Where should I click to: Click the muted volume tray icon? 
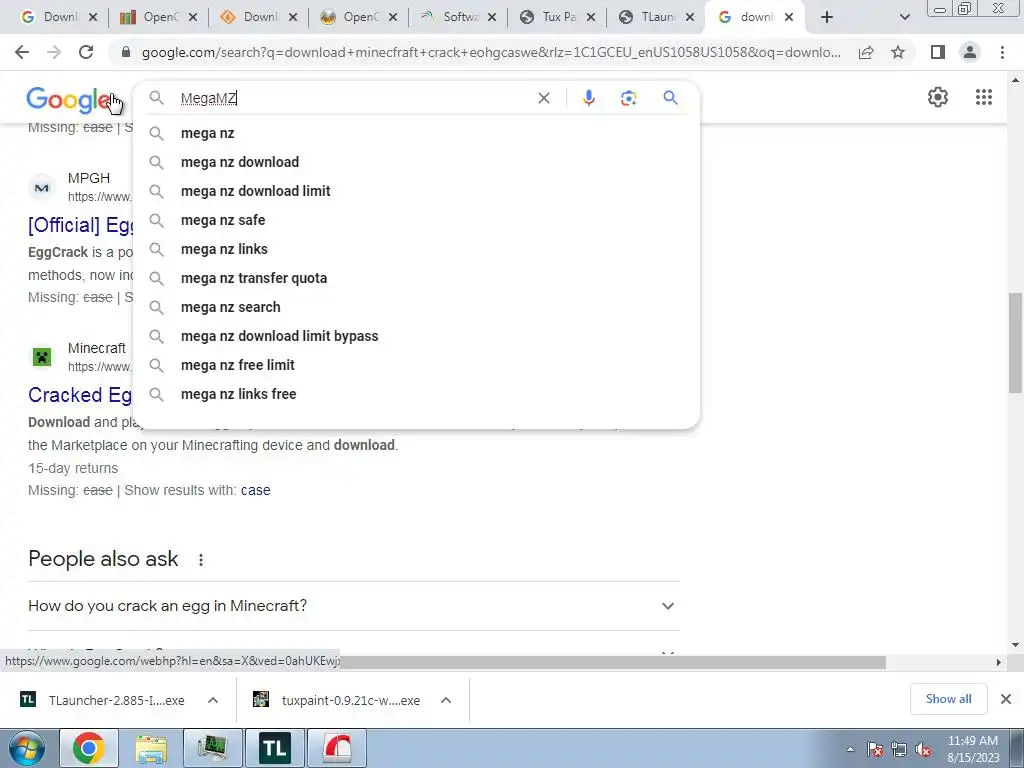click(x=923, y=749)
